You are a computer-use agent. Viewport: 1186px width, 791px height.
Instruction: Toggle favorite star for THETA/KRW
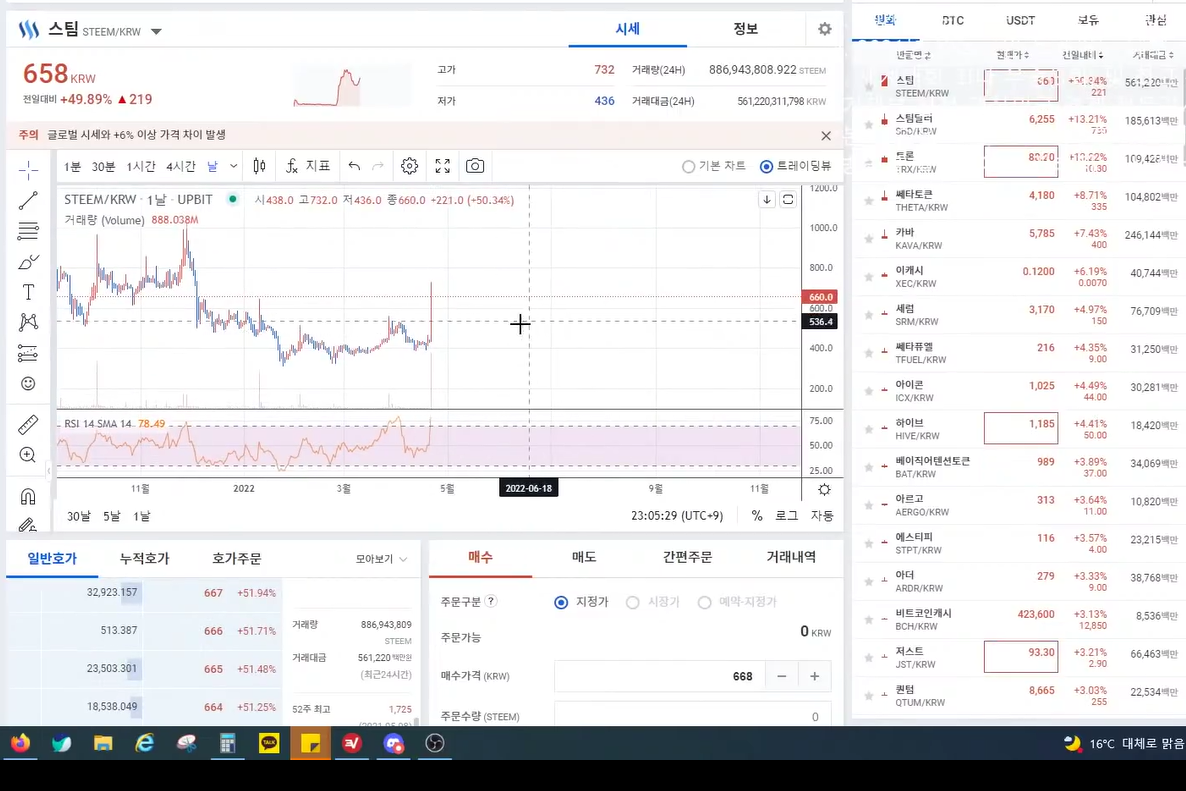(868, 200)
